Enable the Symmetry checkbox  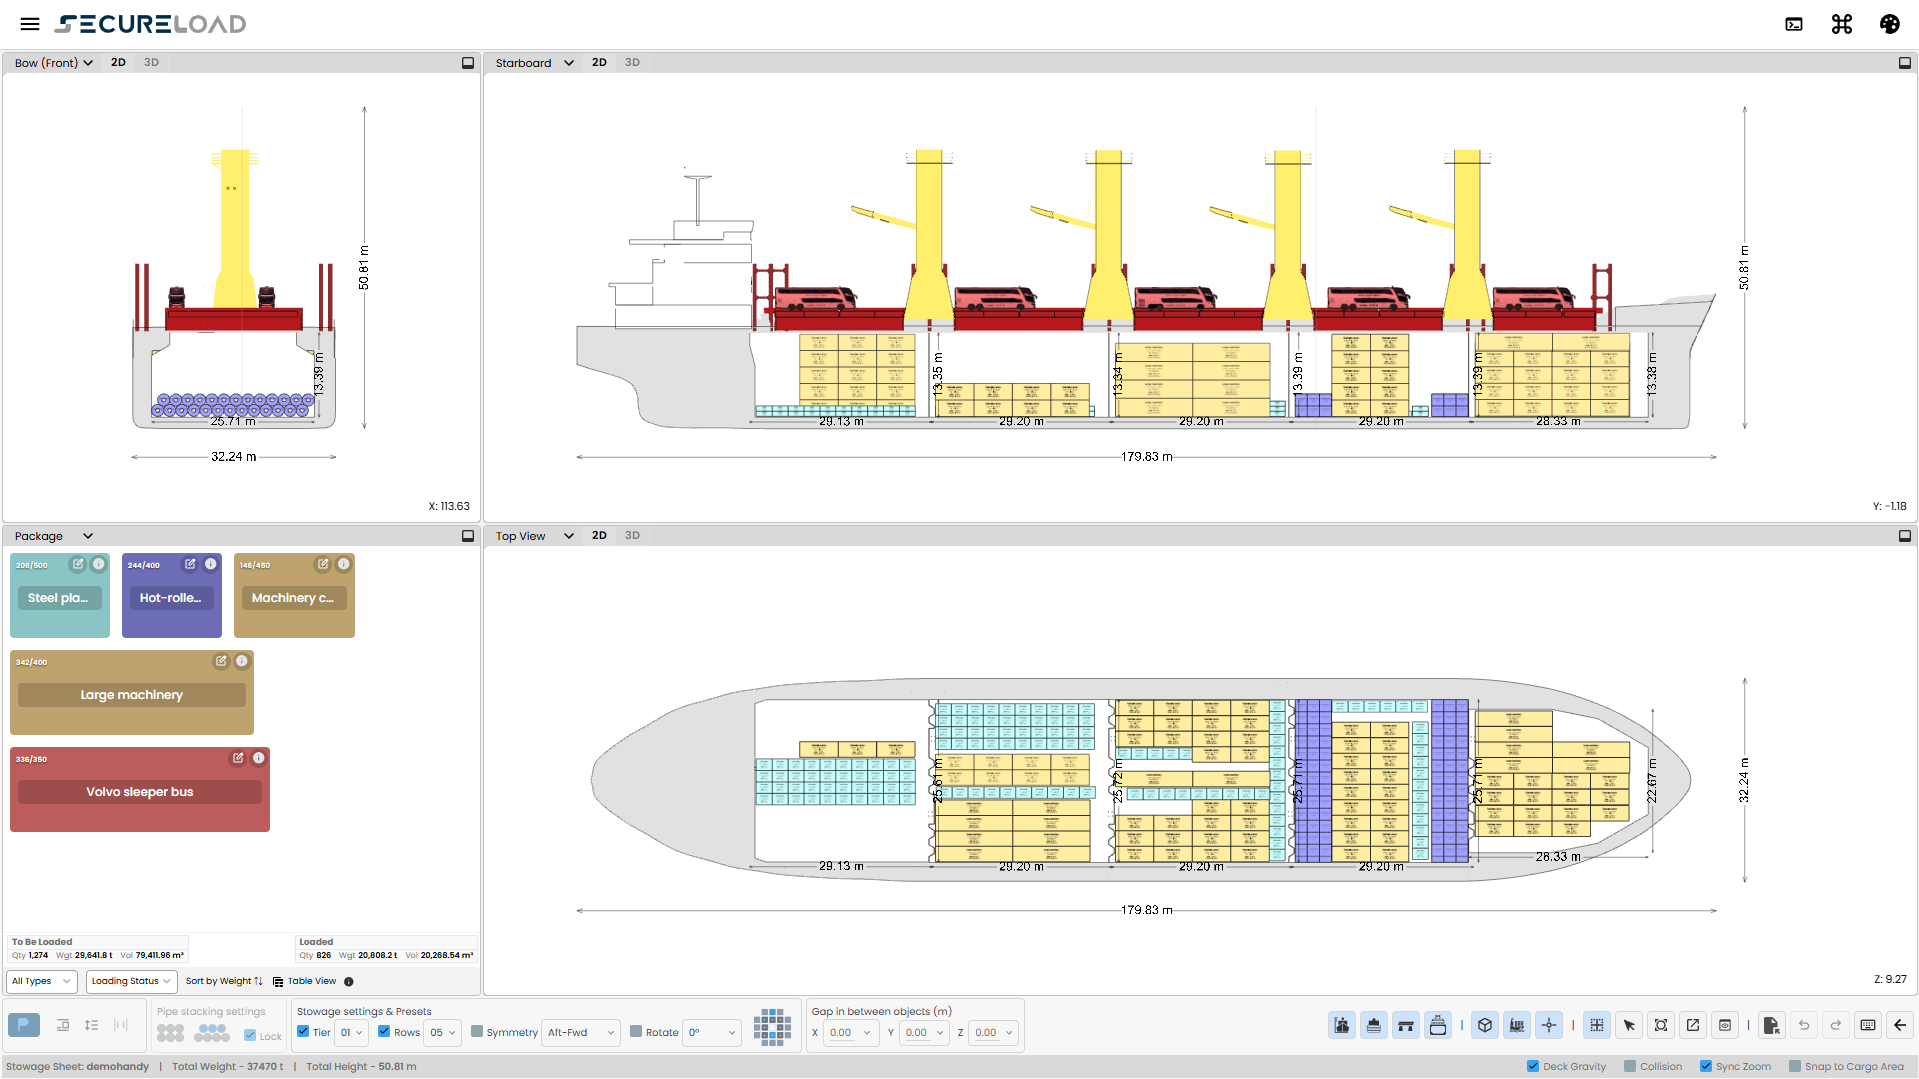click(x=477, y=1031)
